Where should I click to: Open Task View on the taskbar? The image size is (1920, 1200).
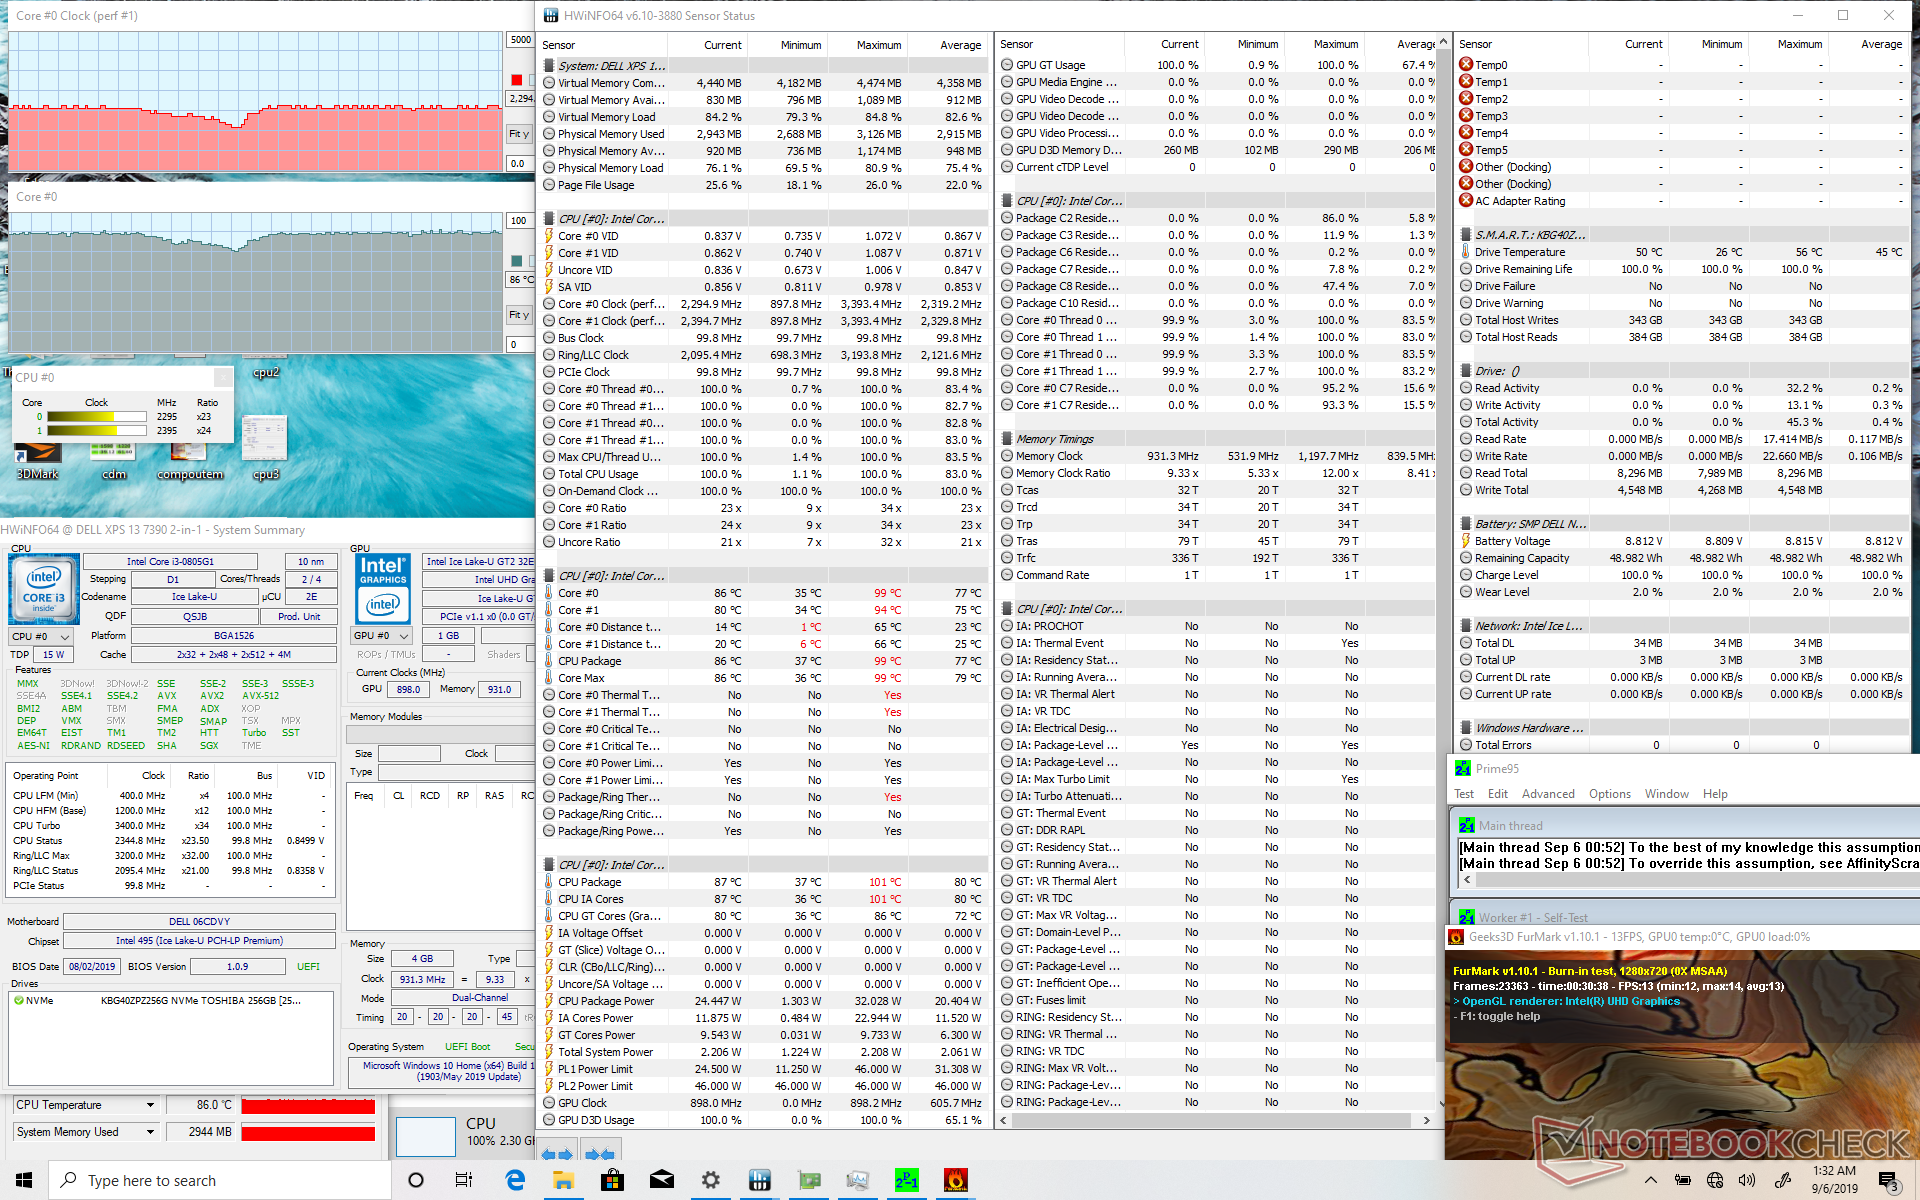point(464,1180)
